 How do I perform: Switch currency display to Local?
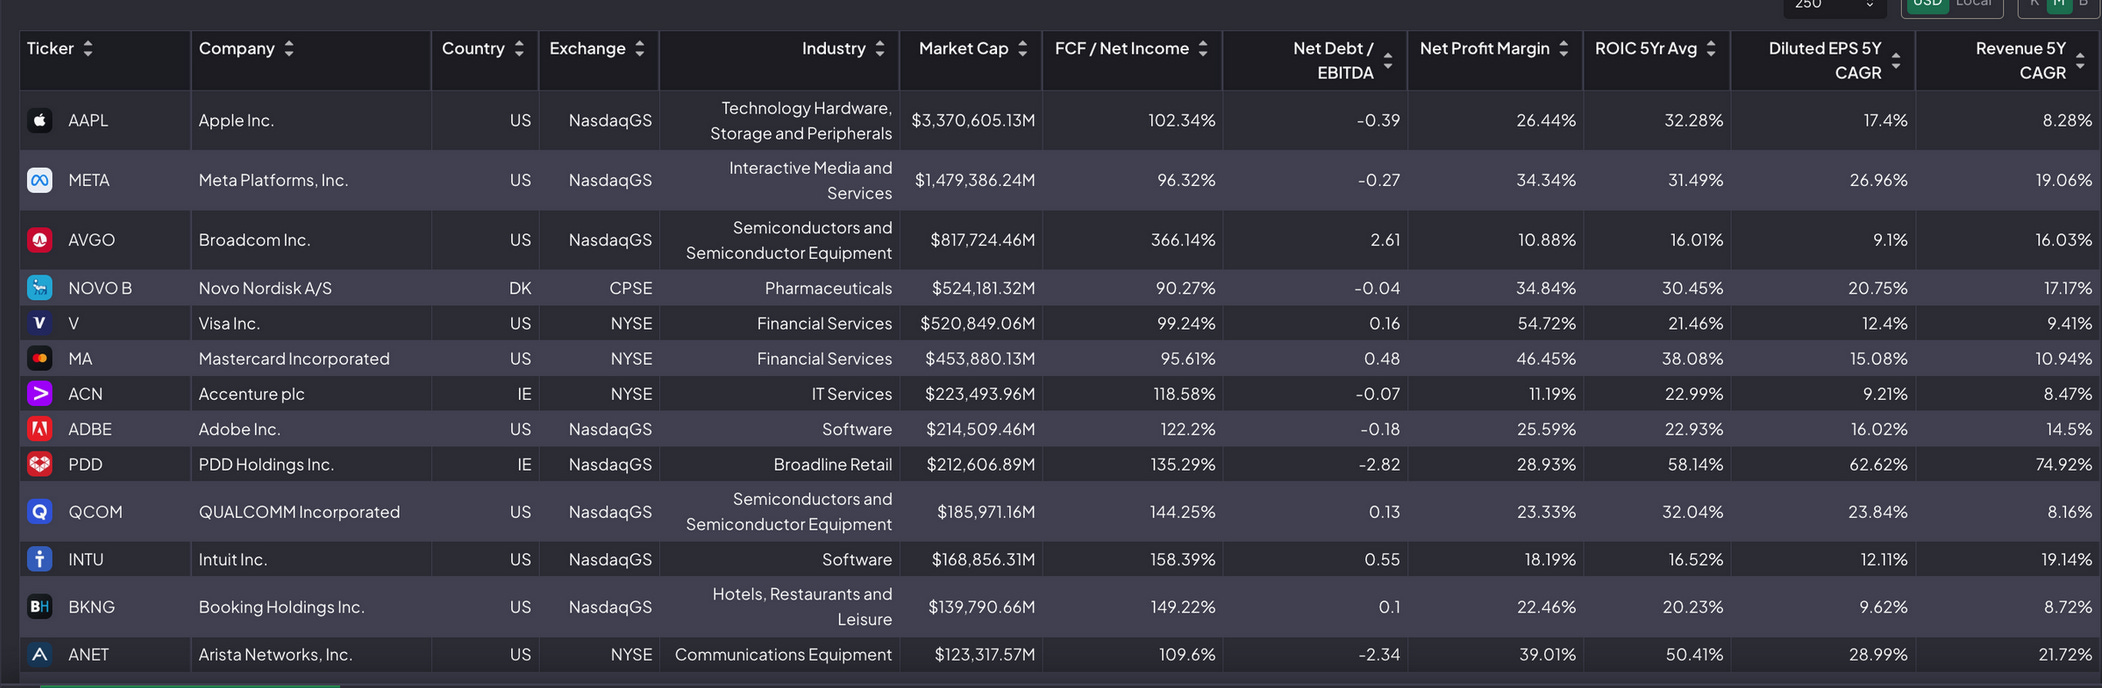1974,4
